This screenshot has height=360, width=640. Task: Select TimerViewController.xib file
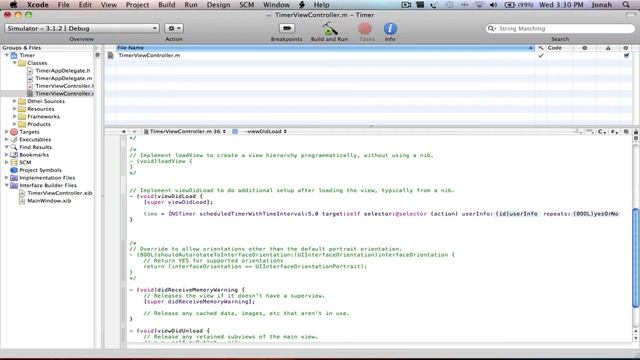click(x=60, y=193)
